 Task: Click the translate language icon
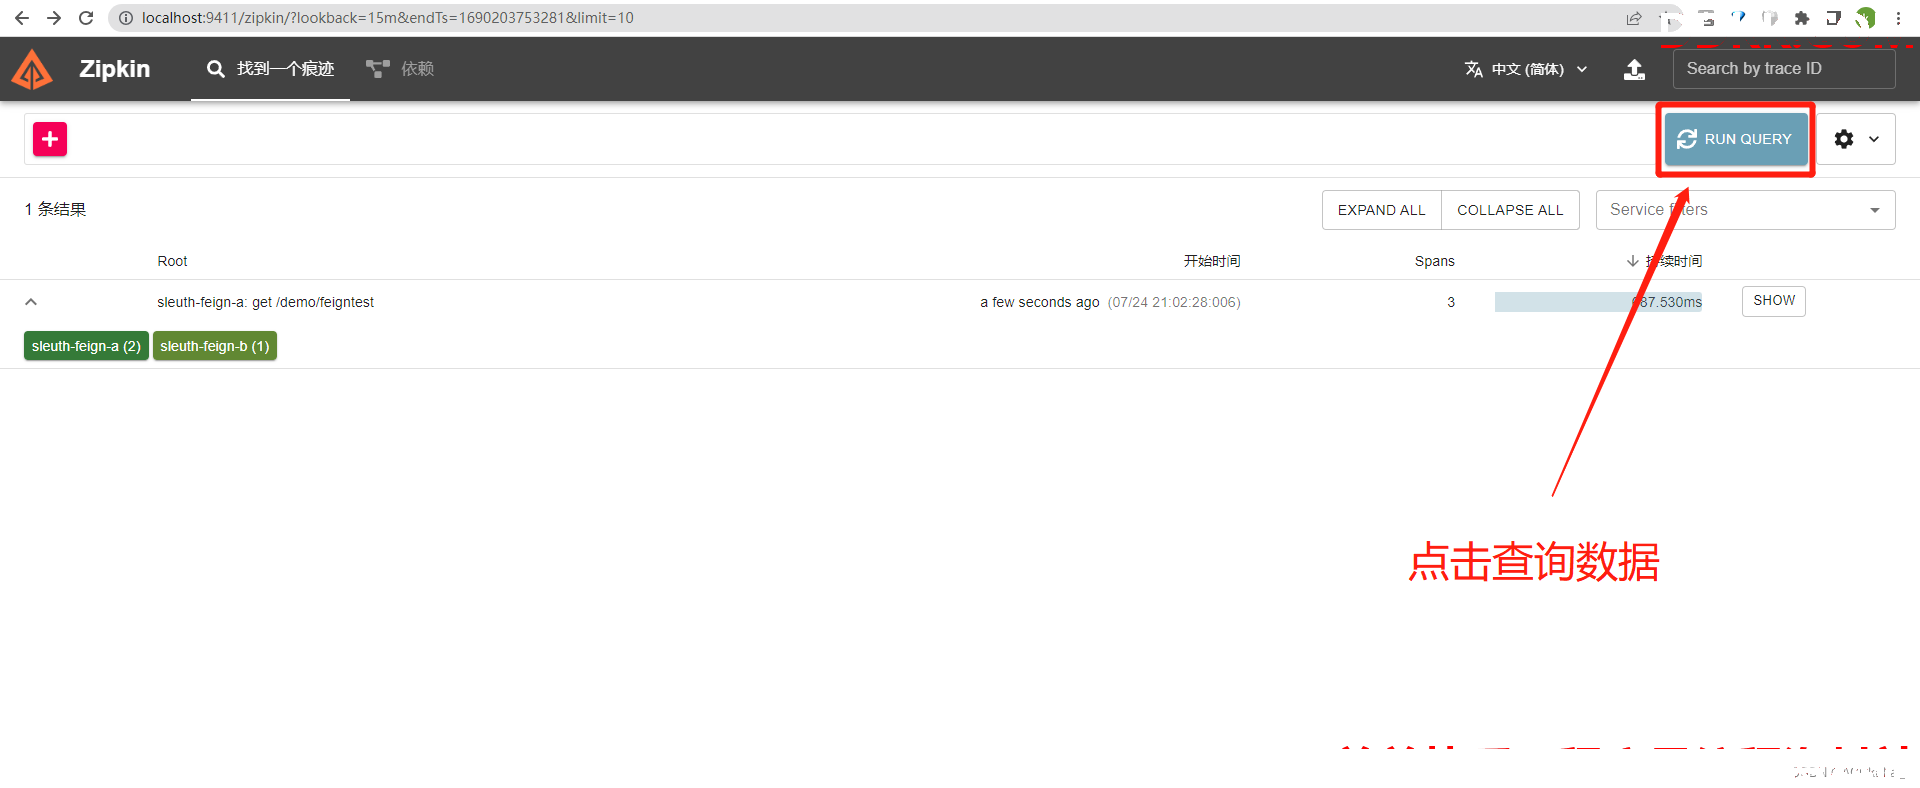(1473, 69)
